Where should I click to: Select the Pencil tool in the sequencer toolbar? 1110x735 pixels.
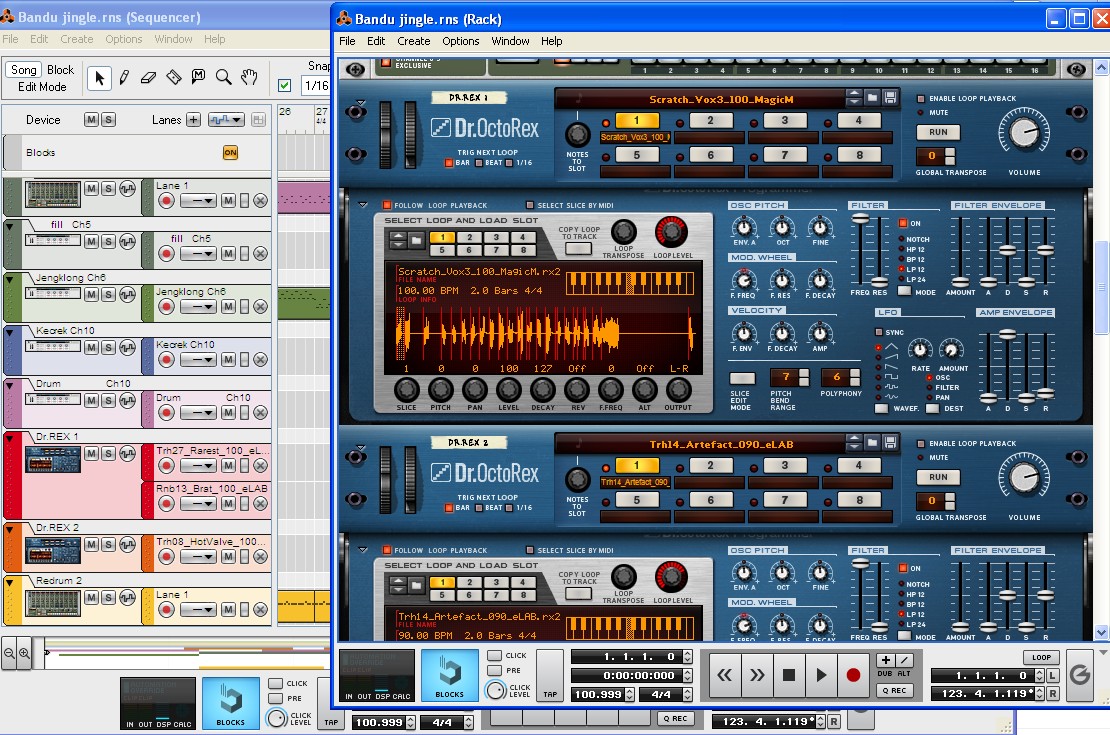pos(125,76)
